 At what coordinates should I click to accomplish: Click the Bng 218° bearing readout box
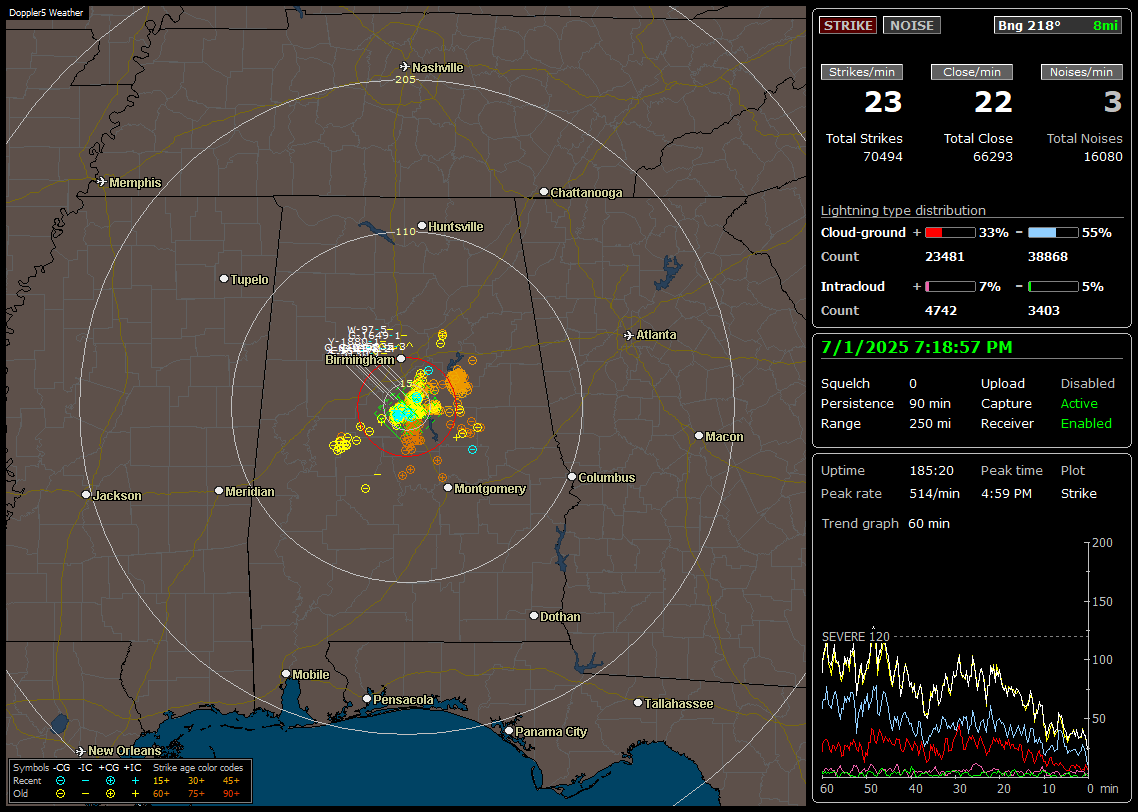[x=1058, y=25]
